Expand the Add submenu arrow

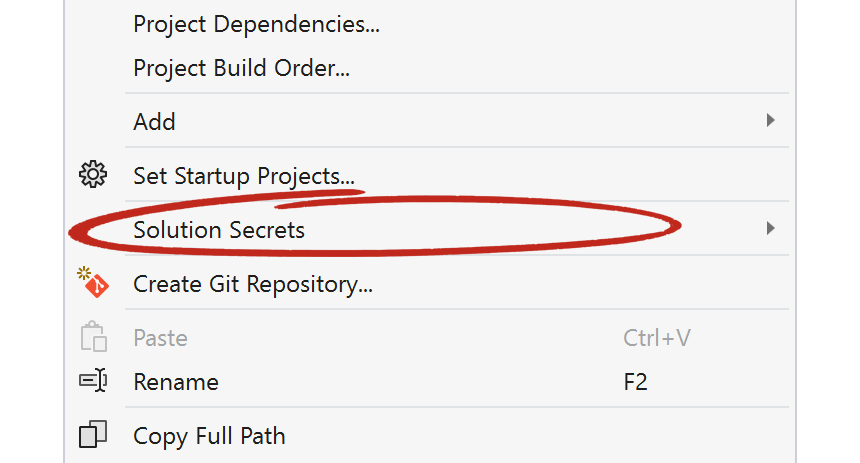pos(771,120)
